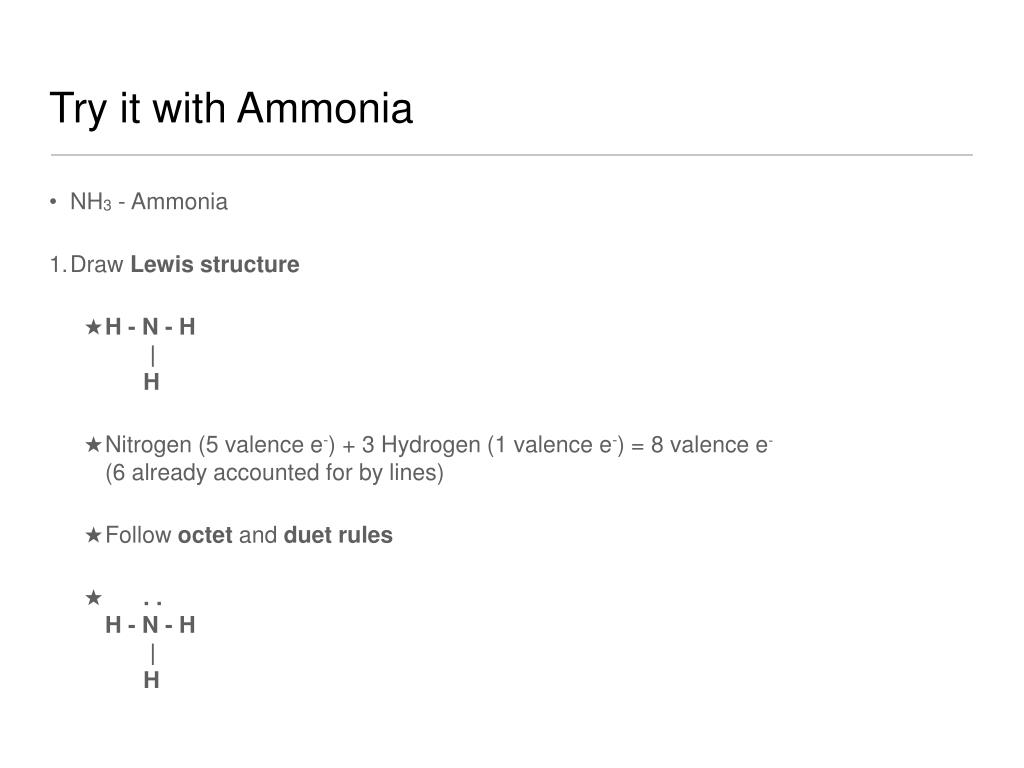Viewport: 1024px width, 768px height.
Task: Click the vertical bond line in first structure
Action: pos(152,356)
